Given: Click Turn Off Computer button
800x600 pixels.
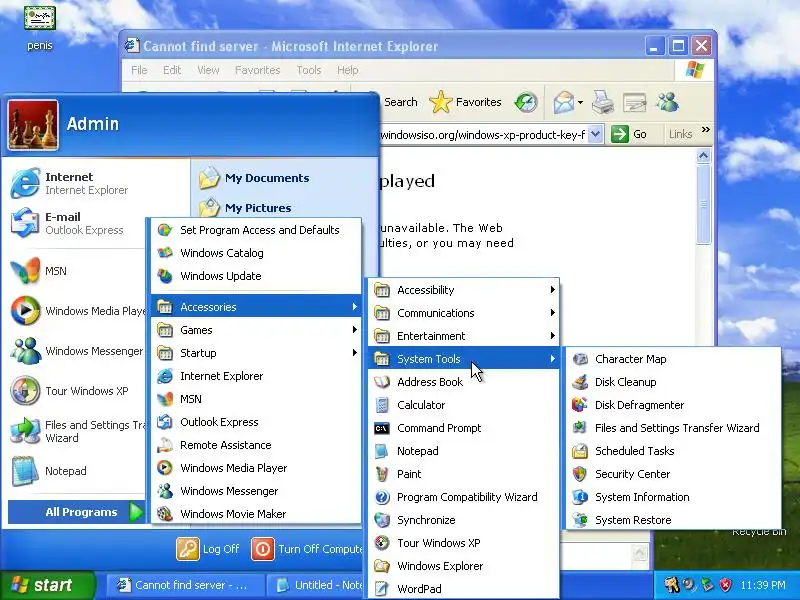Looking at the screenshot, I should click(308, 549).
